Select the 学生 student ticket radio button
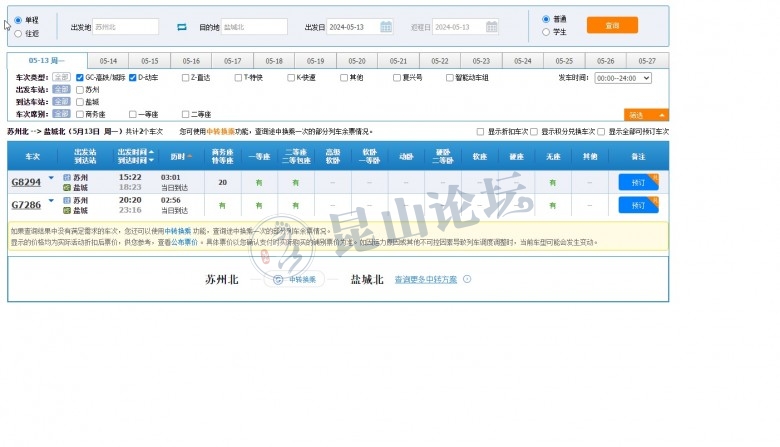The height and width of the screenshot is (447, 780). click(546, 32)
